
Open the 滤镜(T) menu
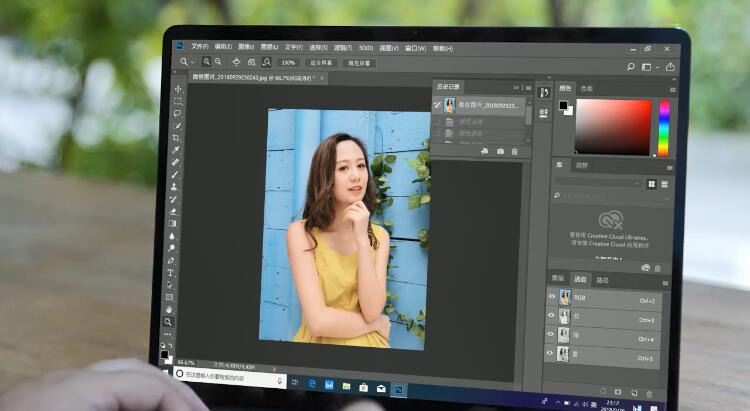click(342, 48)
